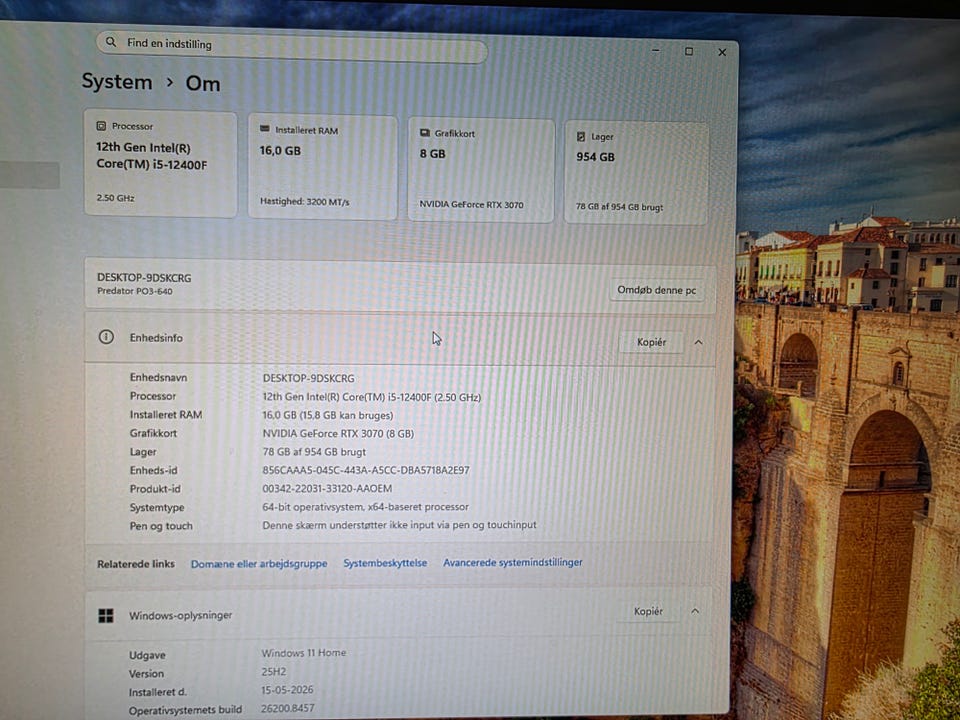Click 'NVIDIA GeForce RTX 3070 (8 GB)' value
This screenshot has height=720, width=960.
point(338,433)
